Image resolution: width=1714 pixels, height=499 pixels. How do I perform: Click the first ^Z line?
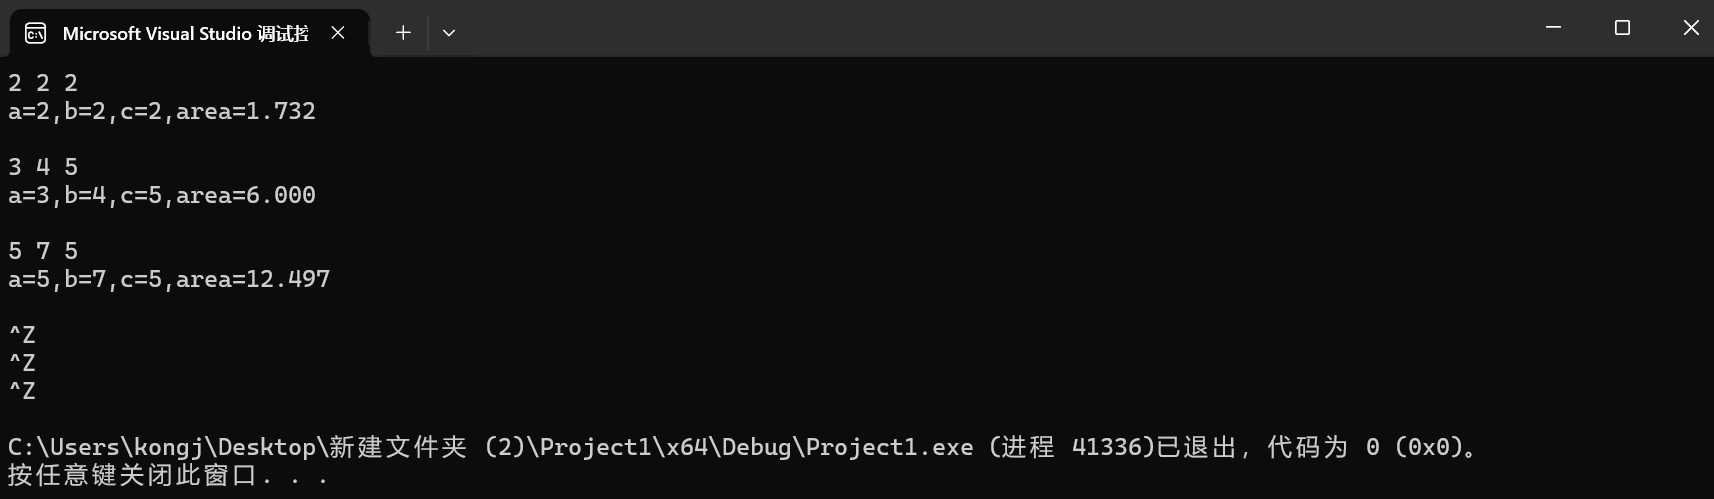click(22, 335)
